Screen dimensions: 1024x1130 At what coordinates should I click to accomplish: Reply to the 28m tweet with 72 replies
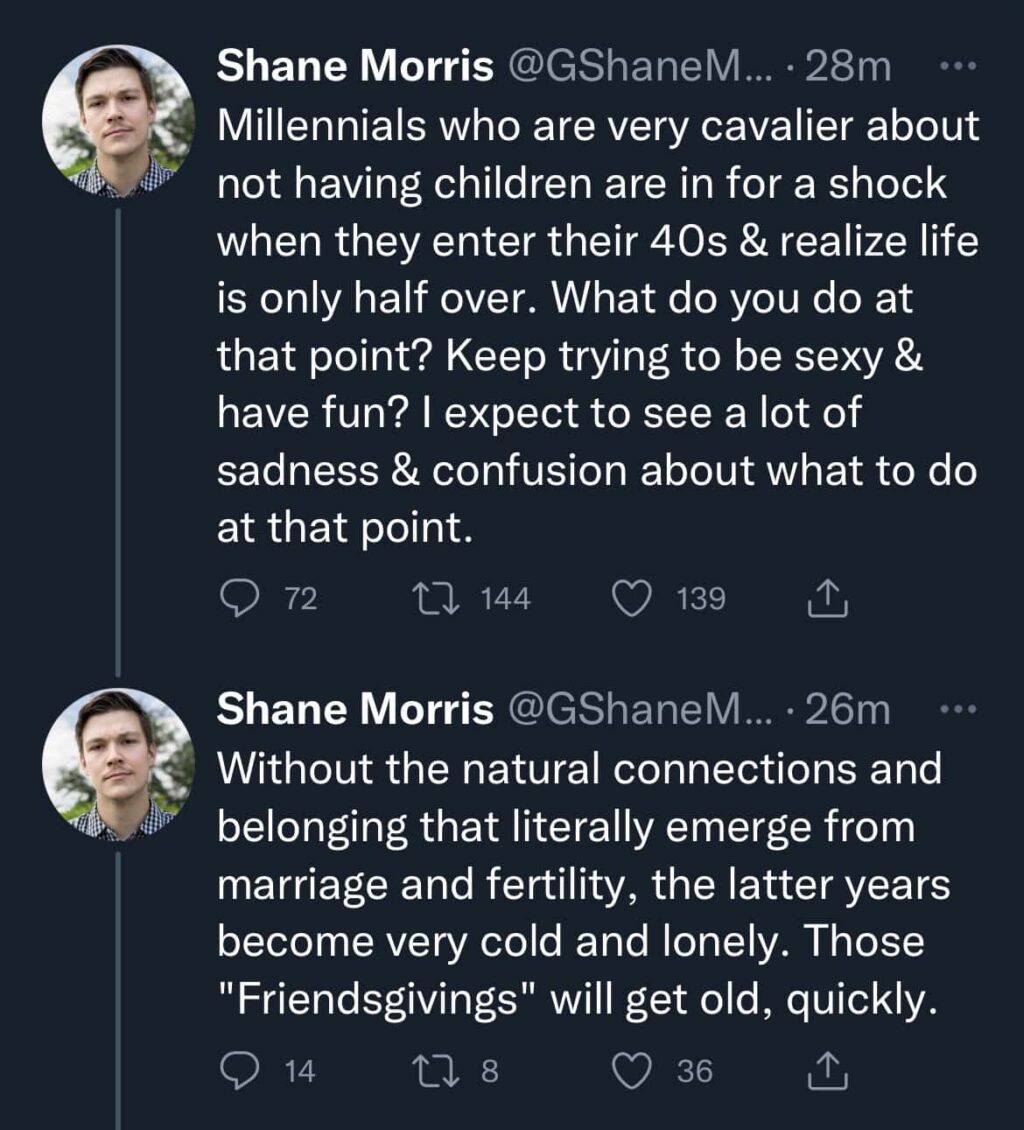point(239,599)
